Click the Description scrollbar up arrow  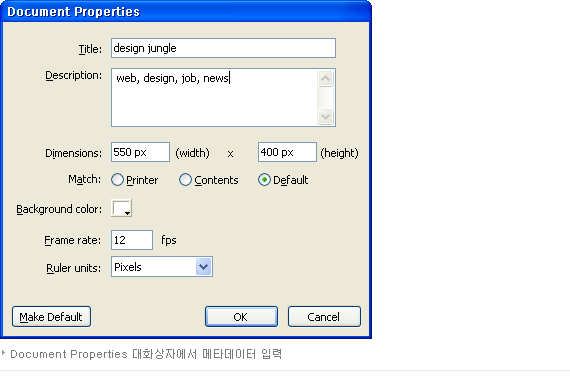coord(325,79)
